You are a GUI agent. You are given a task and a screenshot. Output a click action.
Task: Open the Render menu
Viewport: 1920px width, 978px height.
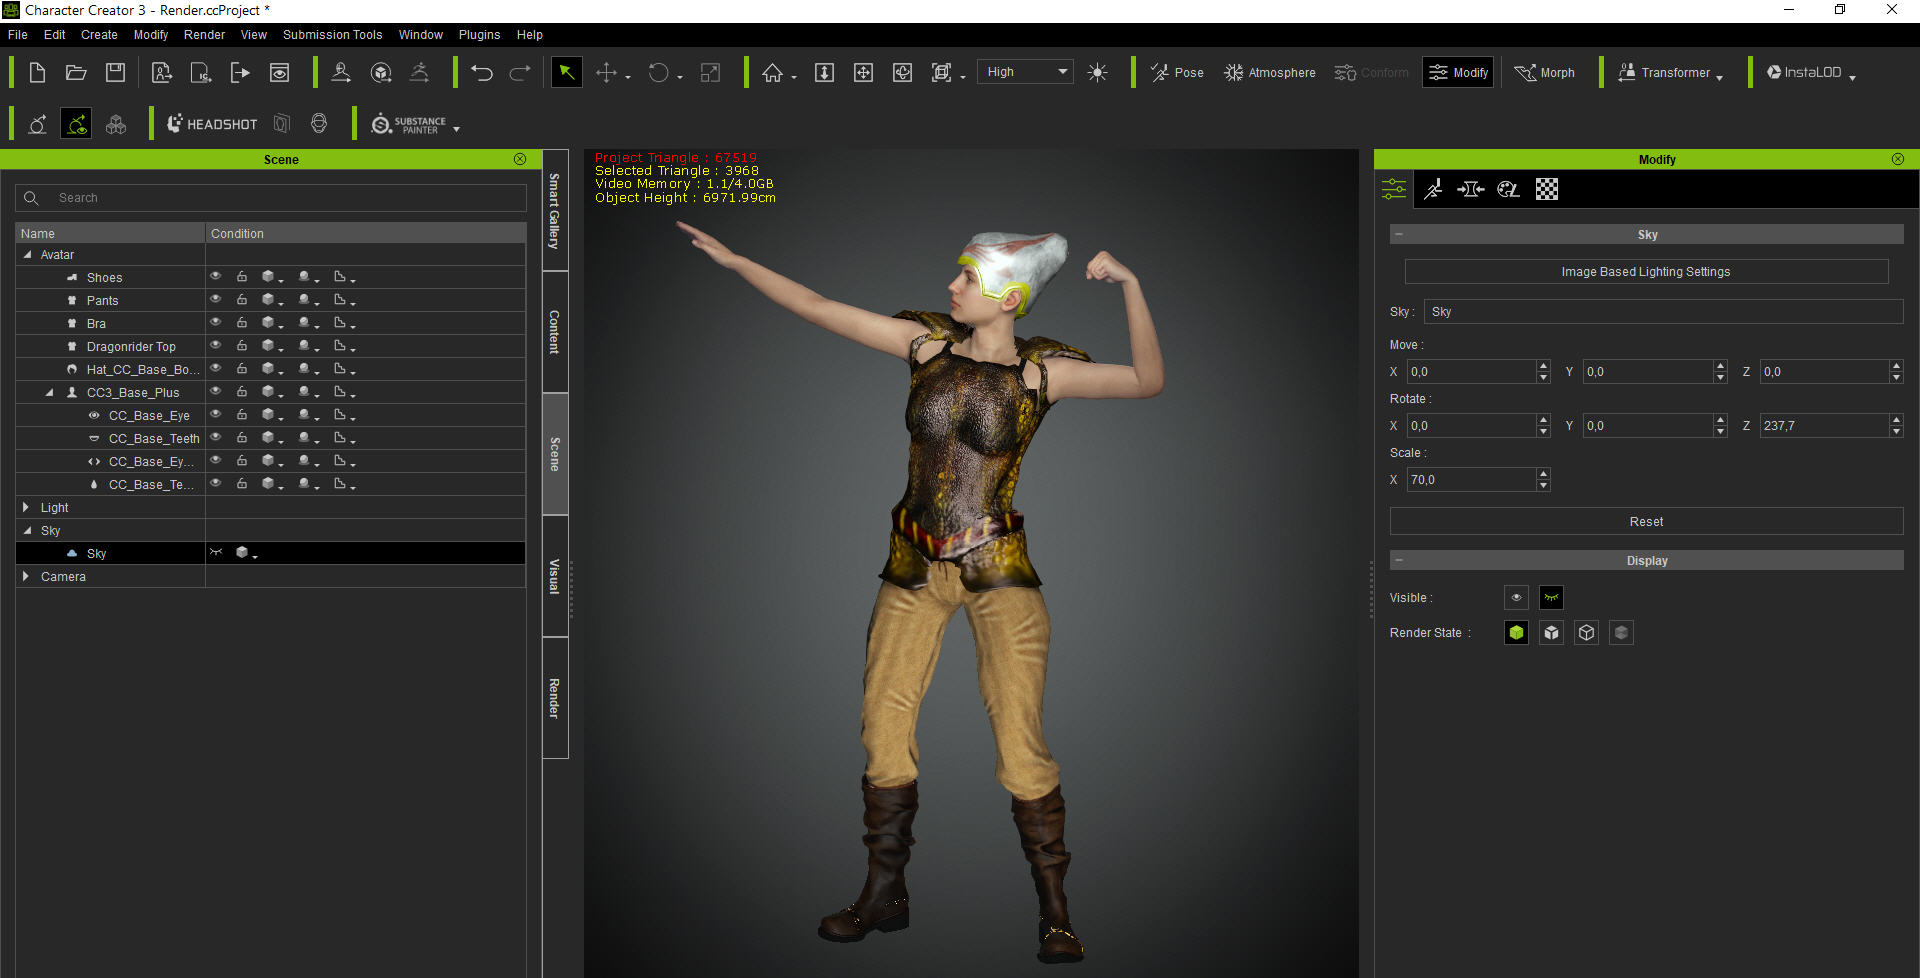204,34
